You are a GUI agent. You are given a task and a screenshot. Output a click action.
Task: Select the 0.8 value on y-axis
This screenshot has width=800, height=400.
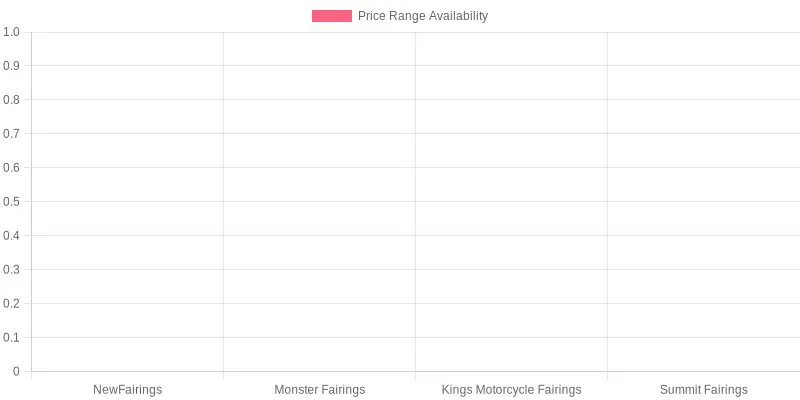pos(11,100)
